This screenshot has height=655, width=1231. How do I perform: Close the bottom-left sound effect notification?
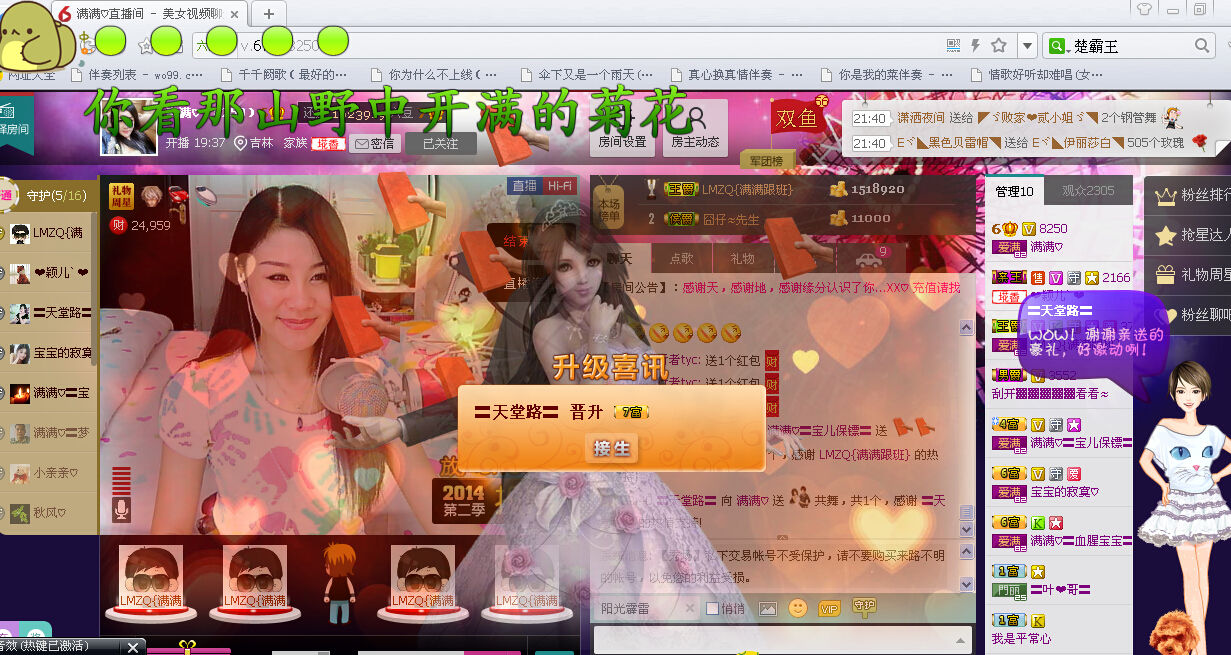click(133, 647)
